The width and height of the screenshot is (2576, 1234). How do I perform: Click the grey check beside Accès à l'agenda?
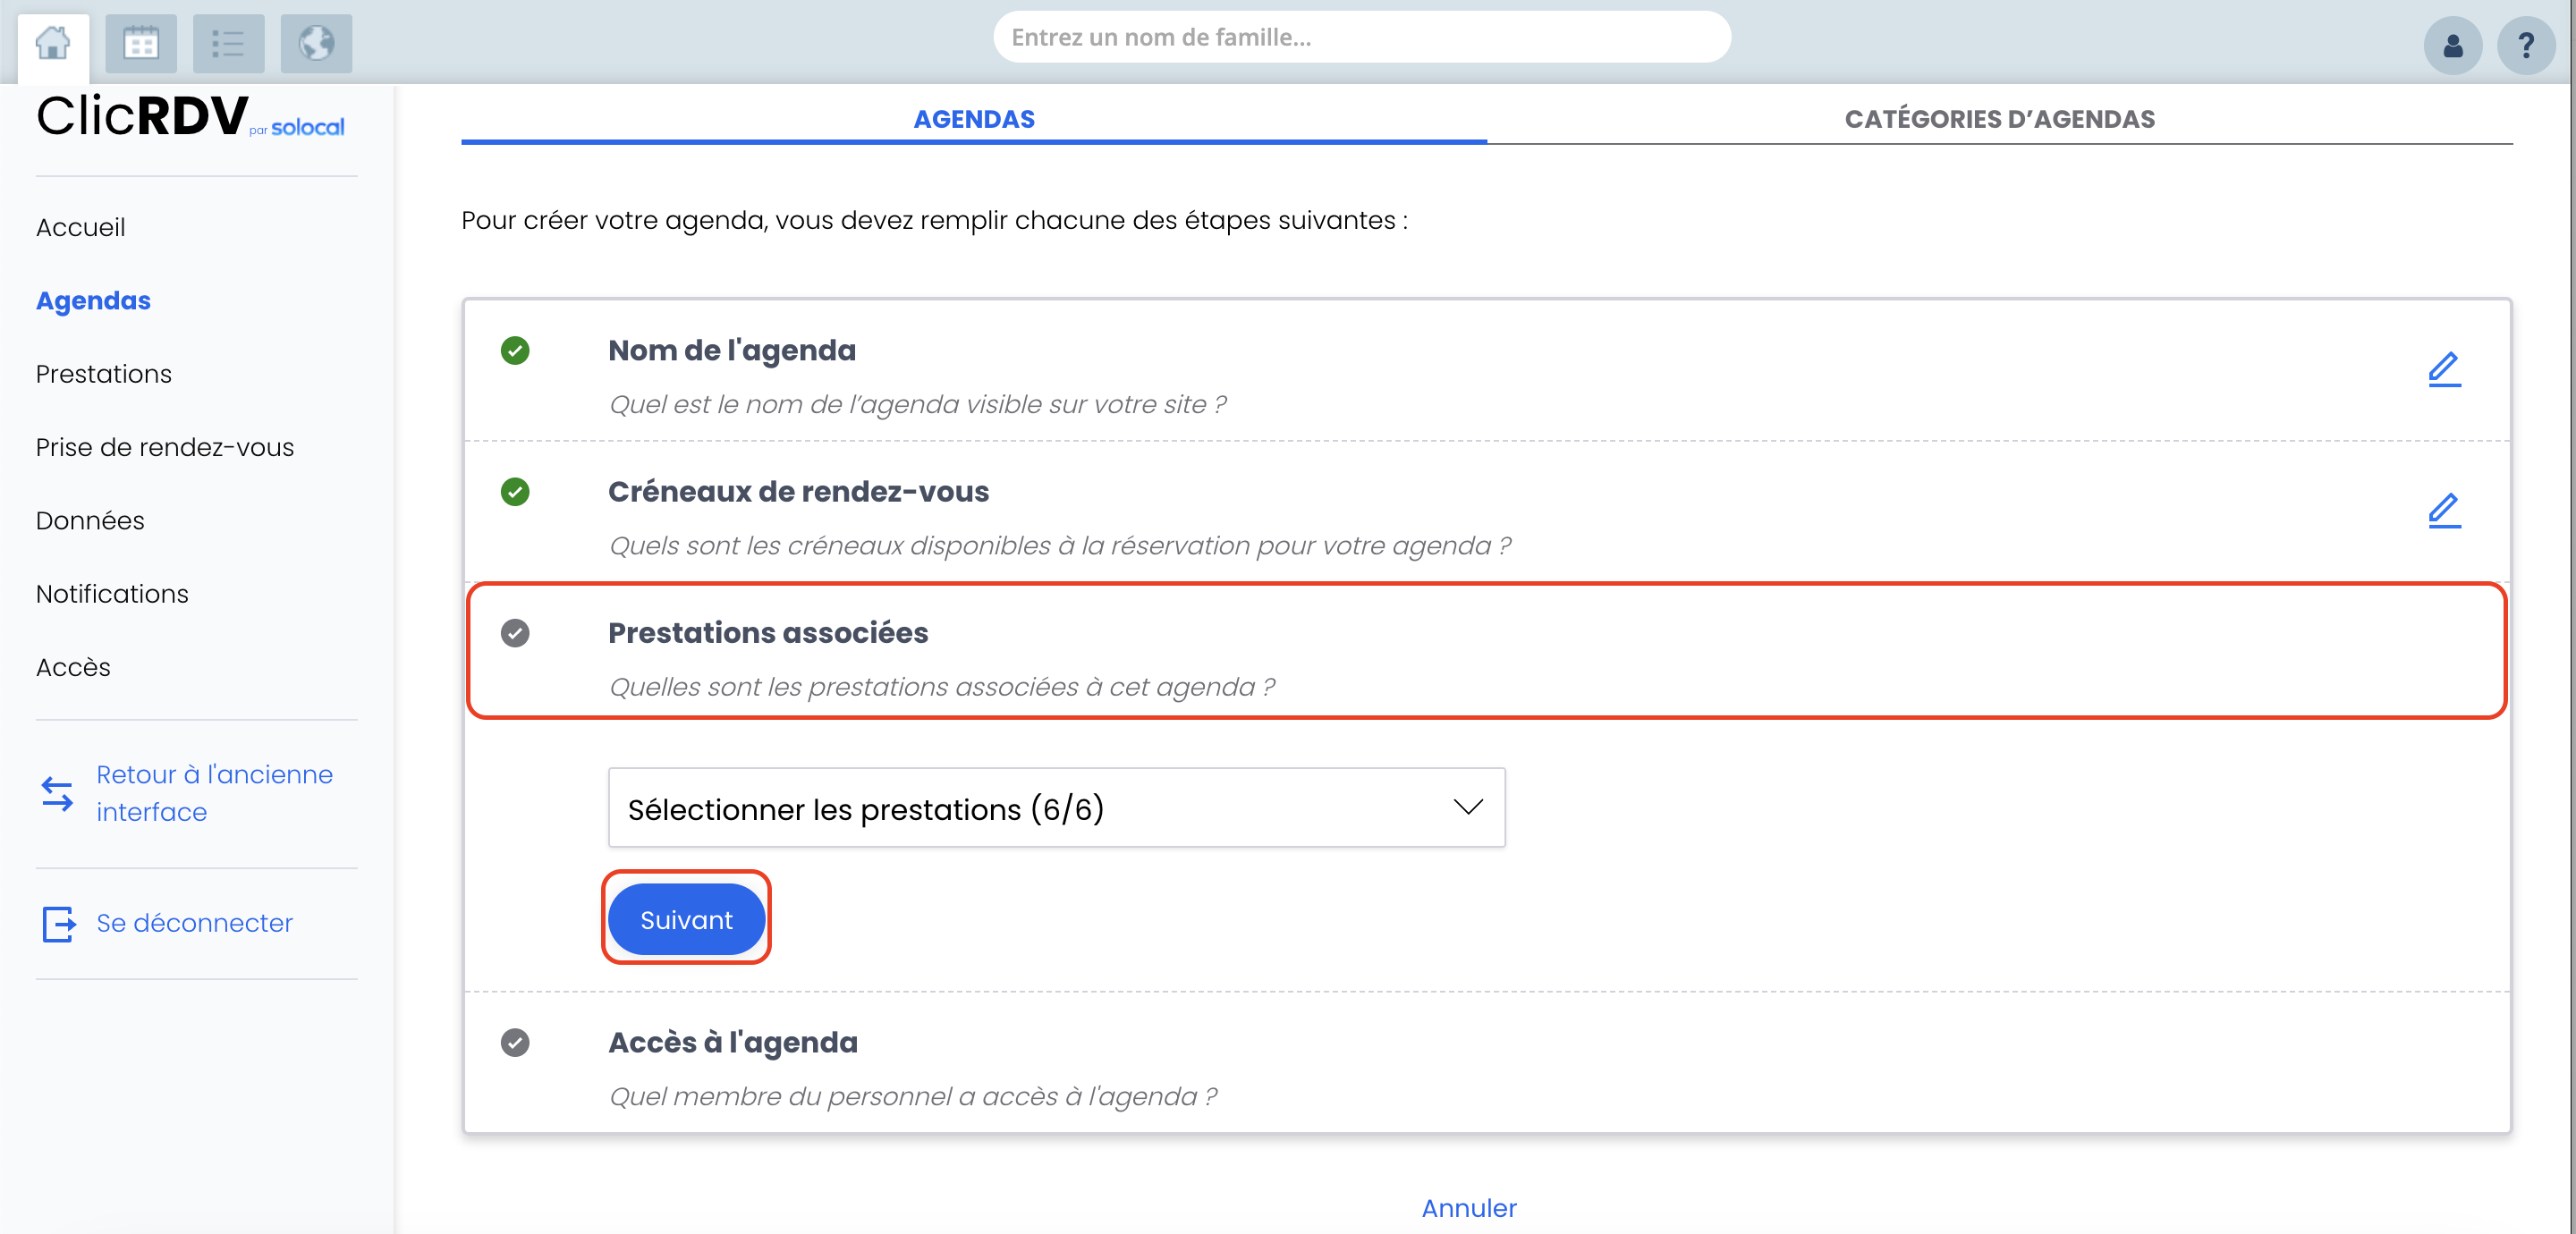[515, 1042]
